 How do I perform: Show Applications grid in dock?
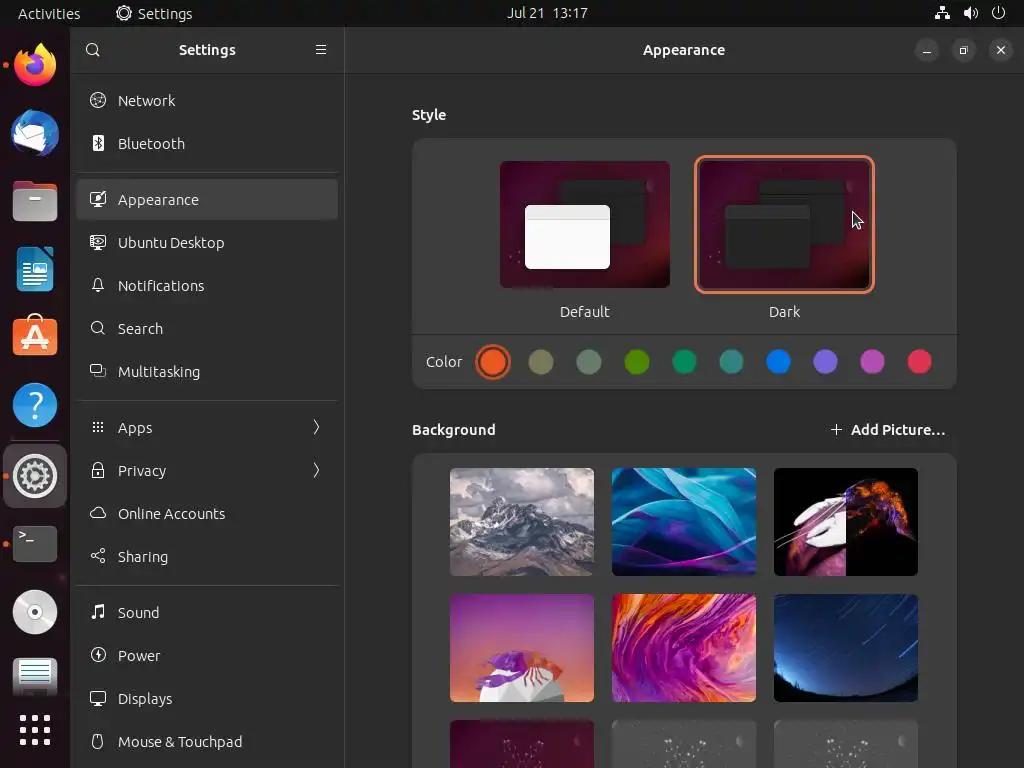click(x=35, y=730)
